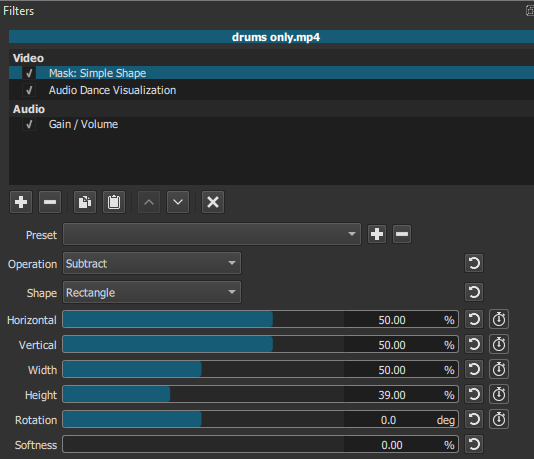This screenshot has height=459, width=534.
Task: Delete preset with minus icon
Action: tap(402, 234)
